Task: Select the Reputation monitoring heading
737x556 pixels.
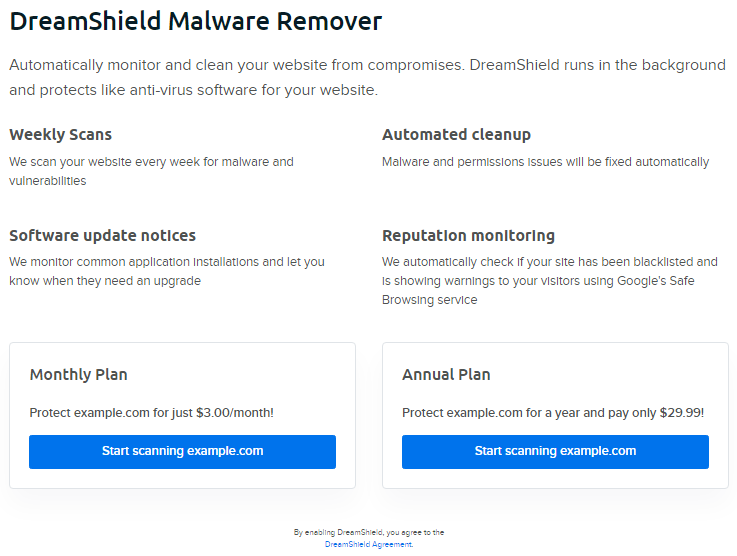Action: [x=468, y=236]
